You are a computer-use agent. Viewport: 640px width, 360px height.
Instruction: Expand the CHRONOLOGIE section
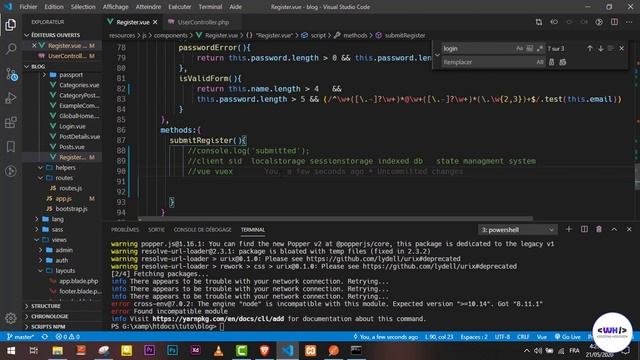[x=49, y=316]
